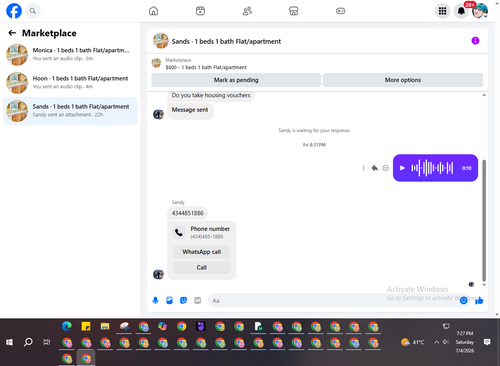
Task: Expand More options for the listing
Action: click(x=403, y=80)
